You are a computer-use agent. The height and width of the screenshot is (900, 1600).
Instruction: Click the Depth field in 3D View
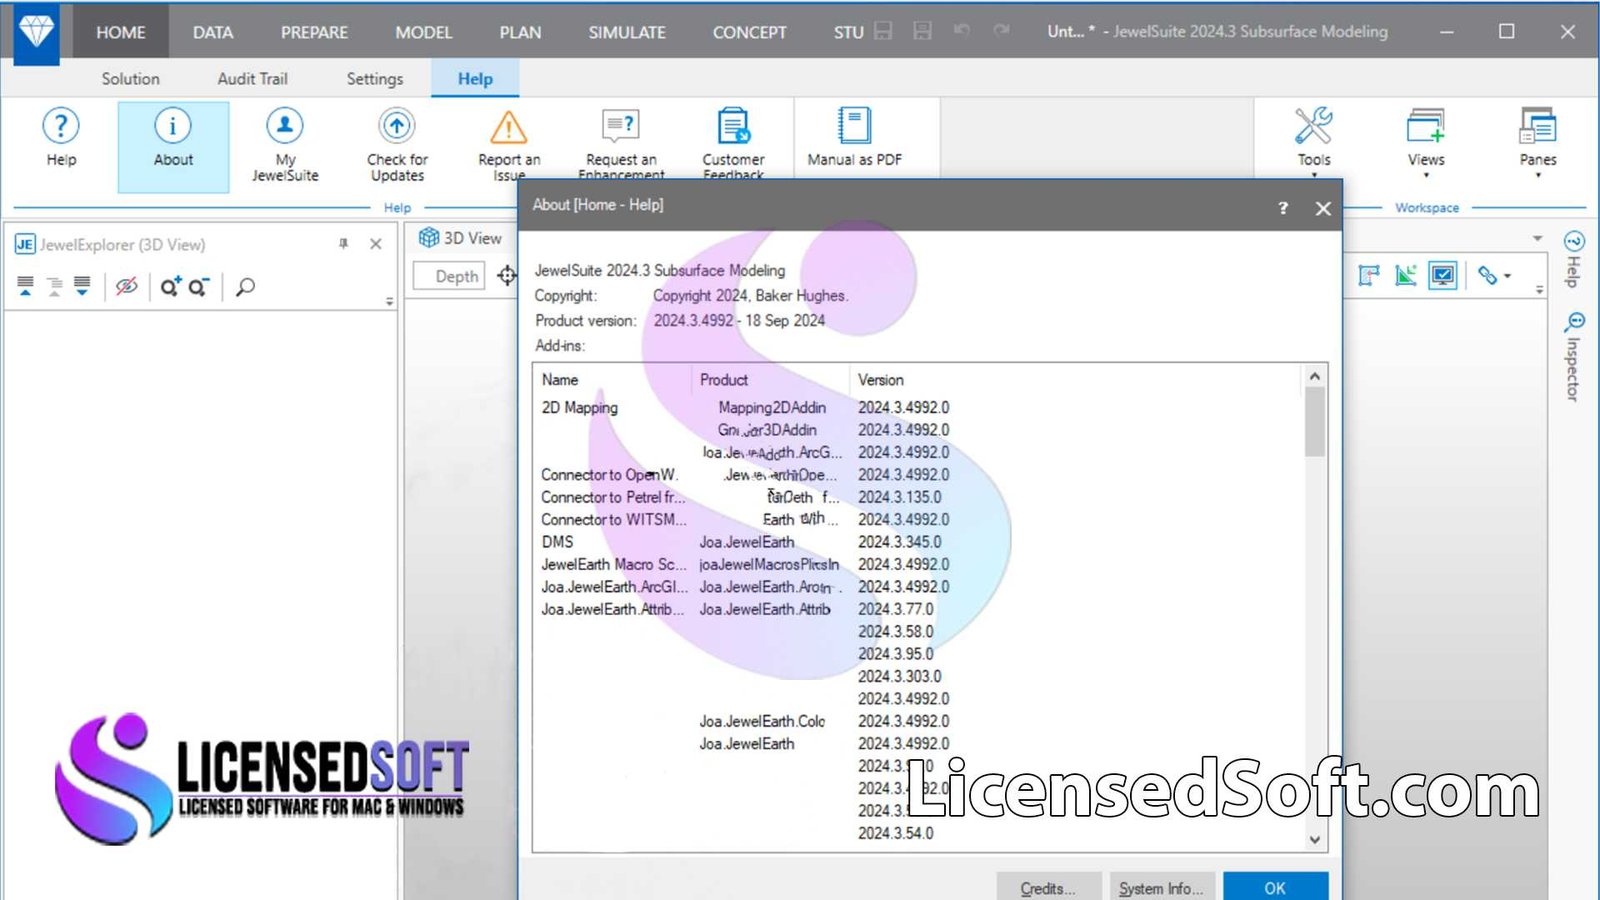(x=450, y=276)
